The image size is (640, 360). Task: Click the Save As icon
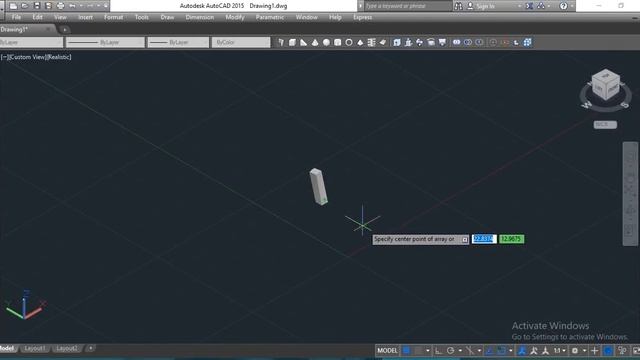49,6
